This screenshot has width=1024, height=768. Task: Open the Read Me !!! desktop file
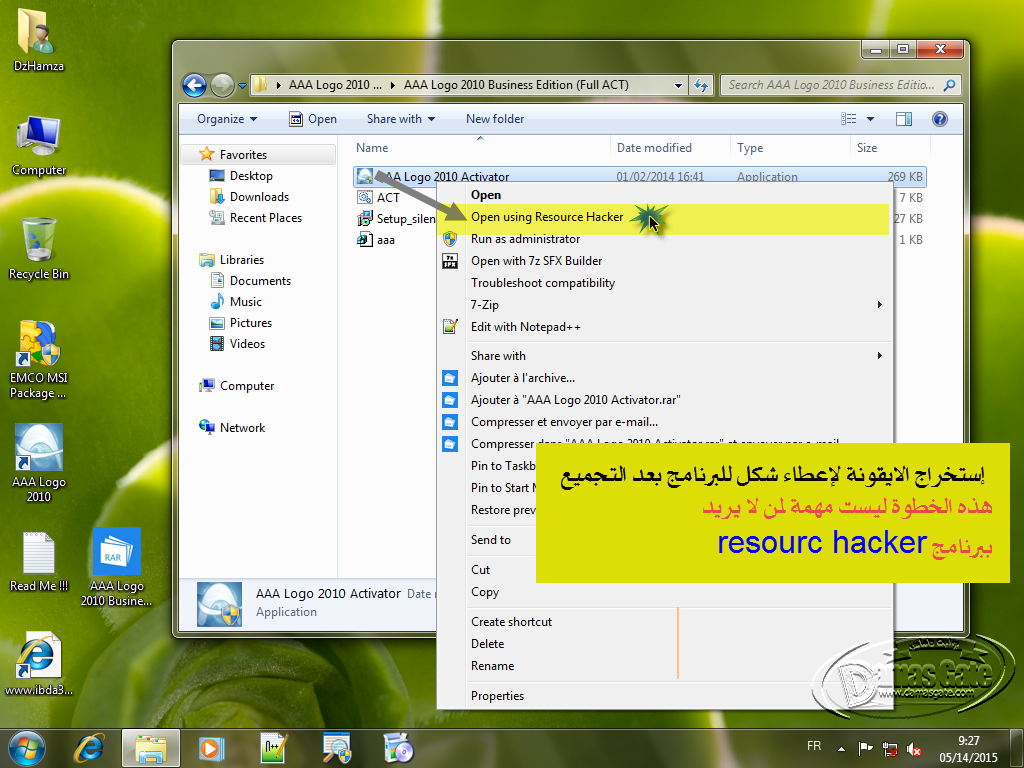pos(39,562)
